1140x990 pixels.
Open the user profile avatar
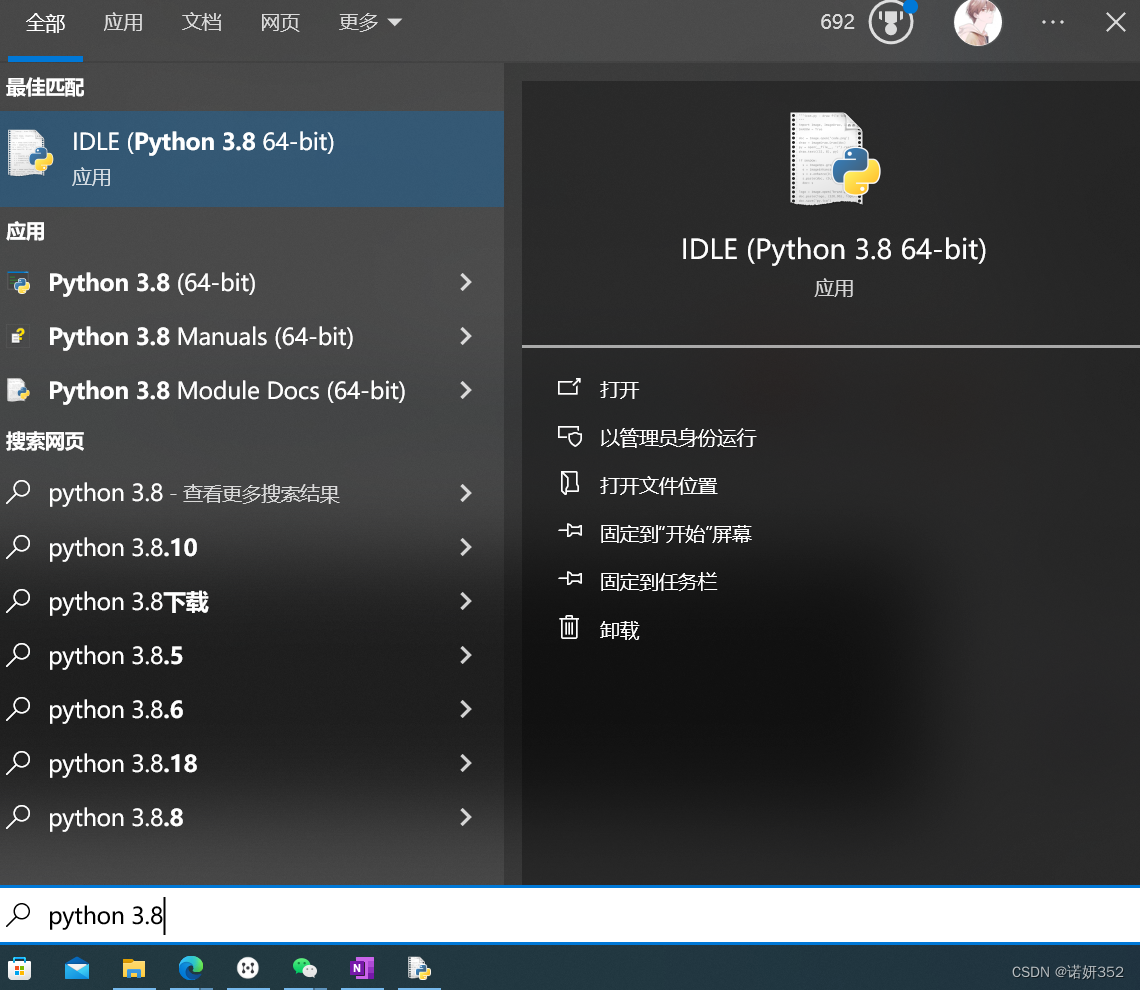[977, 23]
